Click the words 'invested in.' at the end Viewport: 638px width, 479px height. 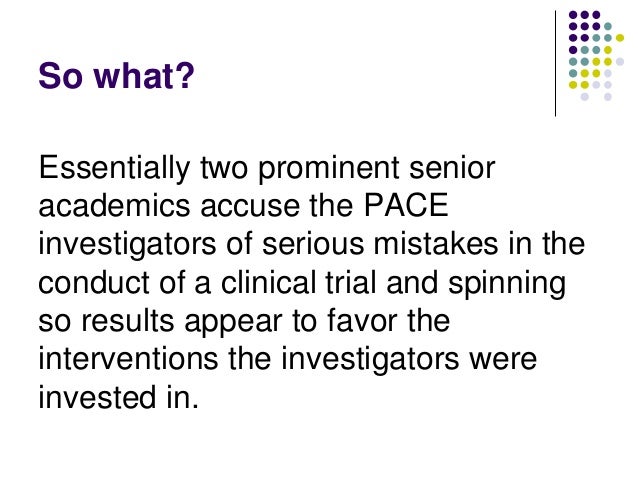(x=118, y=397)
